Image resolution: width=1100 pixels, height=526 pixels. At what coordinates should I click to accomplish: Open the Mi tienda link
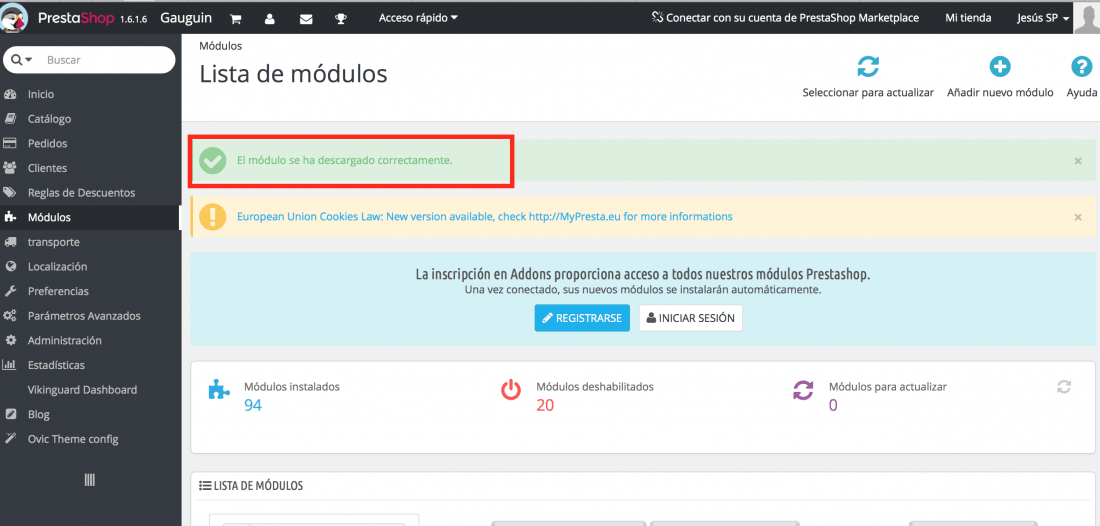[968, 18]
